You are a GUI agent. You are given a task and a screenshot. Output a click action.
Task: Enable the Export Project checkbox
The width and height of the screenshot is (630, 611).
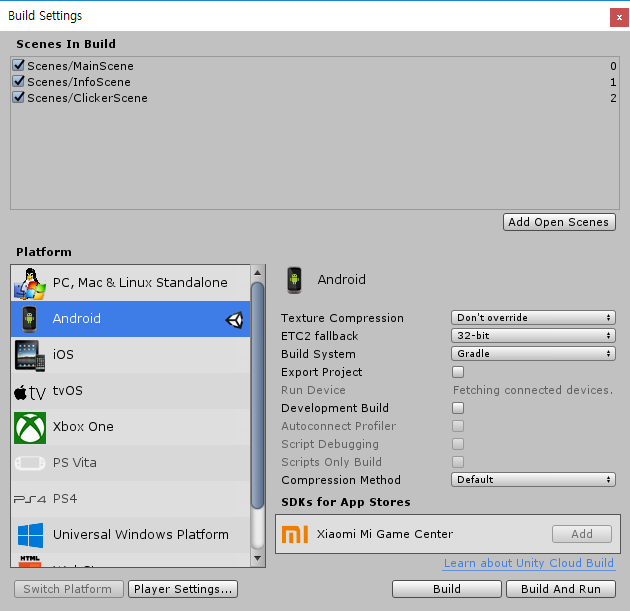click(x=458, y=372)
